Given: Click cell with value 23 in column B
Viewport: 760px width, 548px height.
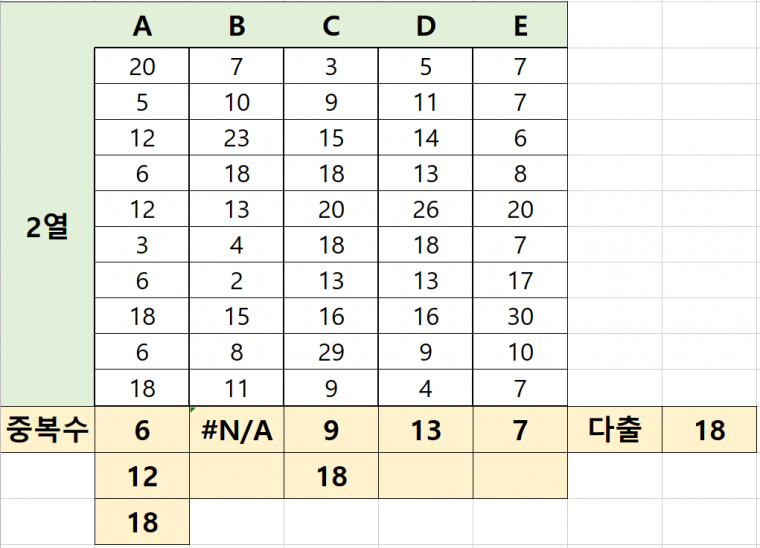Looking at the screenshot, I should pyautogui.click(x=237, y=138).
